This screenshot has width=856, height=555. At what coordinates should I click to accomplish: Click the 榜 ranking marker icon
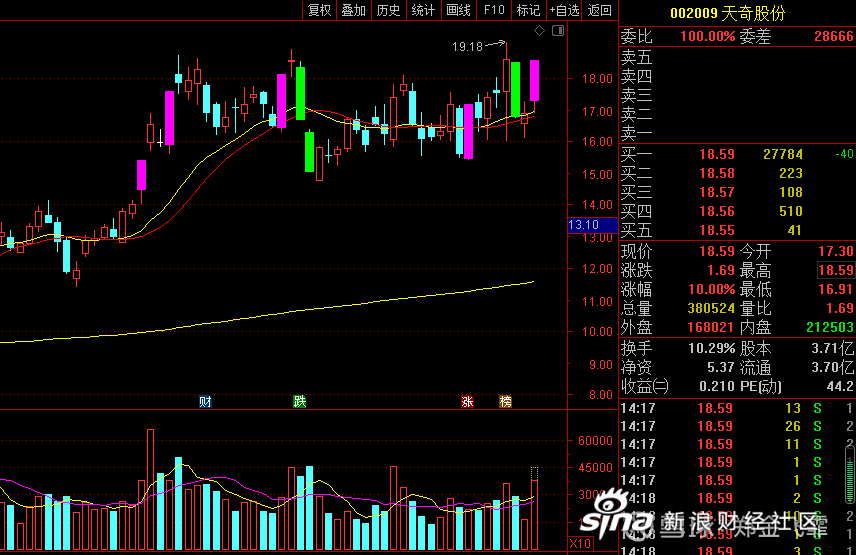[506, 402]
